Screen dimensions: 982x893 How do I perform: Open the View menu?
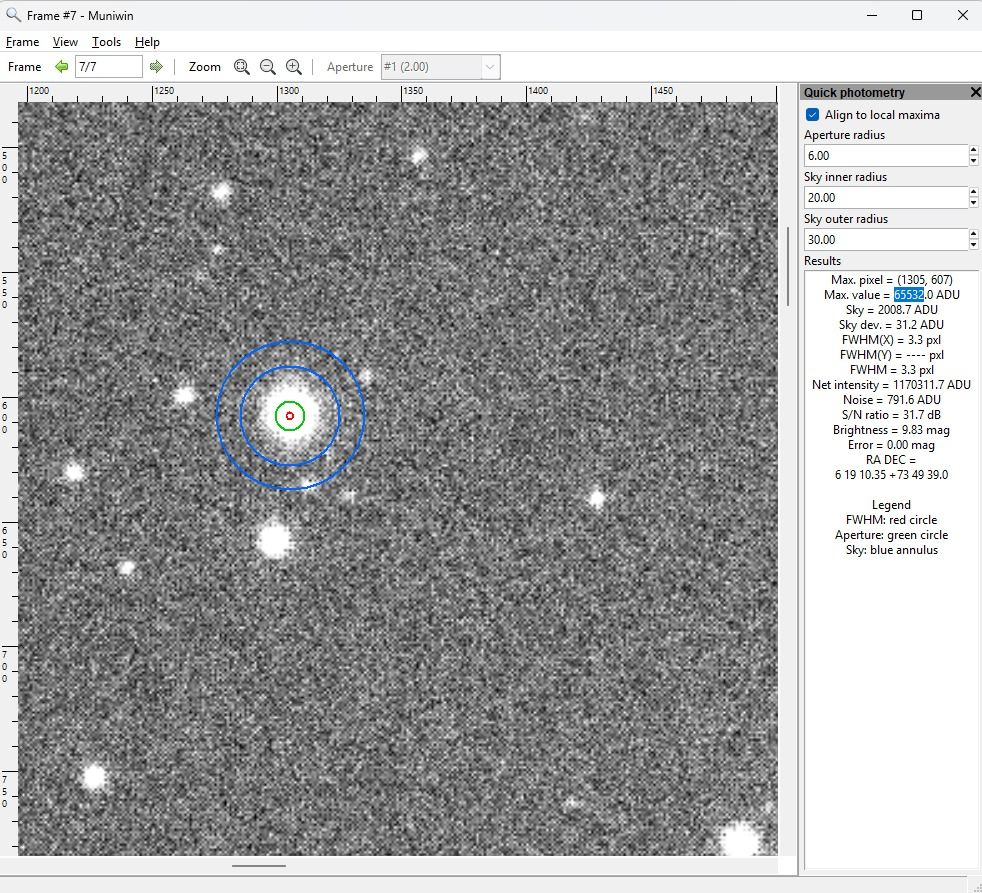click(x=65, y=42)
